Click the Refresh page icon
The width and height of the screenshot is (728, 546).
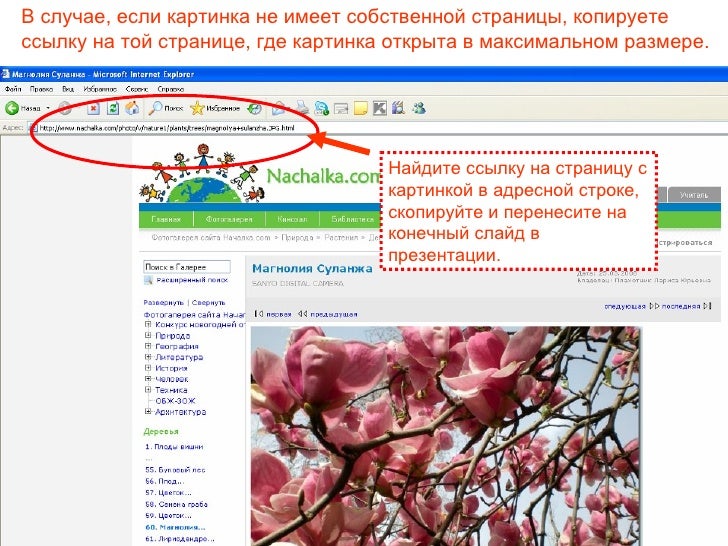point(113,109)
